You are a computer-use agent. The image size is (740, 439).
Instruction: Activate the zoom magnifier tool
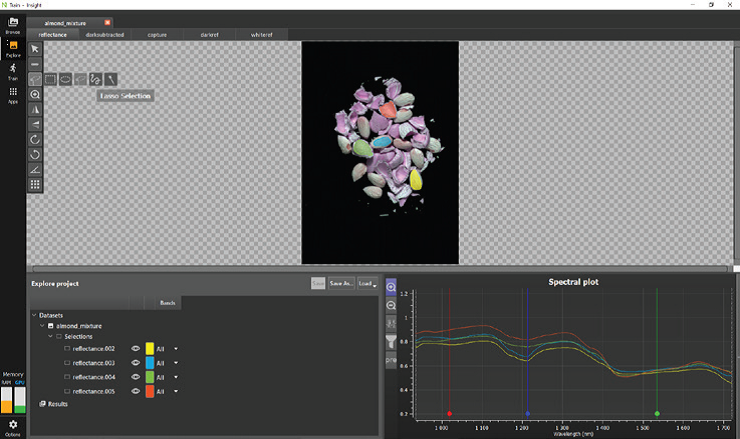35,94
